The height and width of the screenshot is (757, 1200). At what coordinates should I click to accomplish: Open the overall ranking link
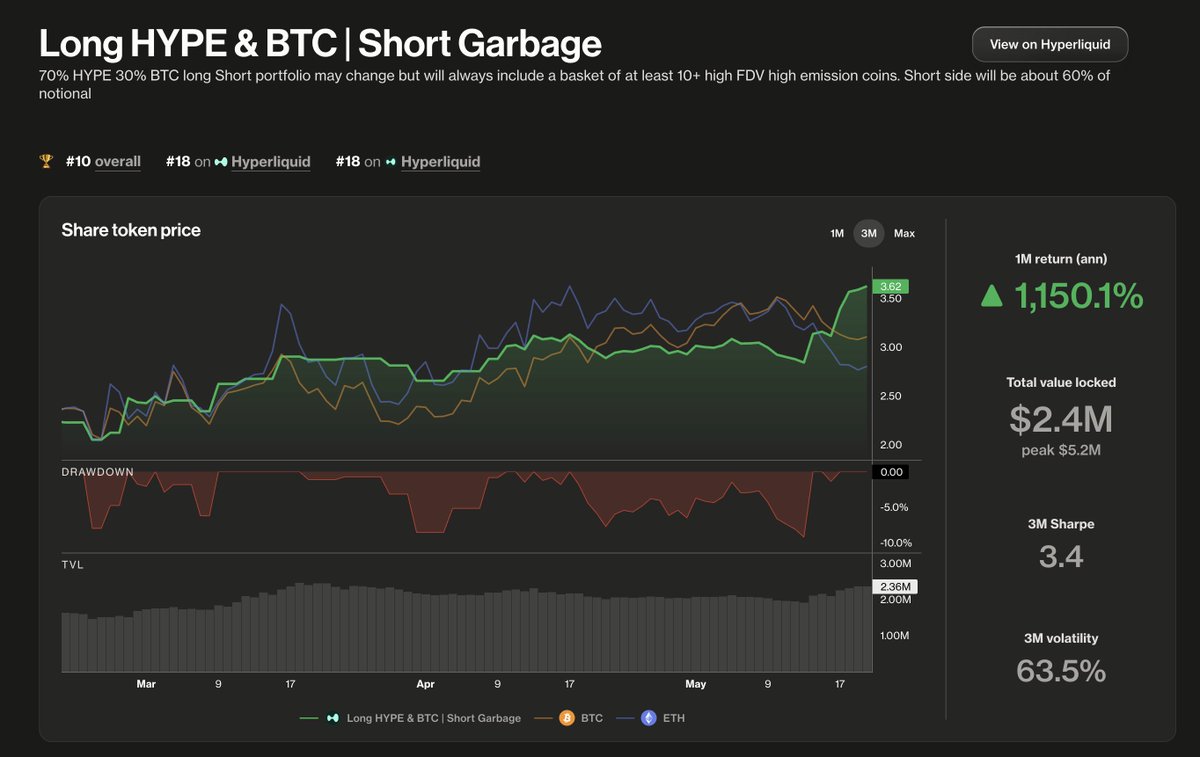coord(118,161)
